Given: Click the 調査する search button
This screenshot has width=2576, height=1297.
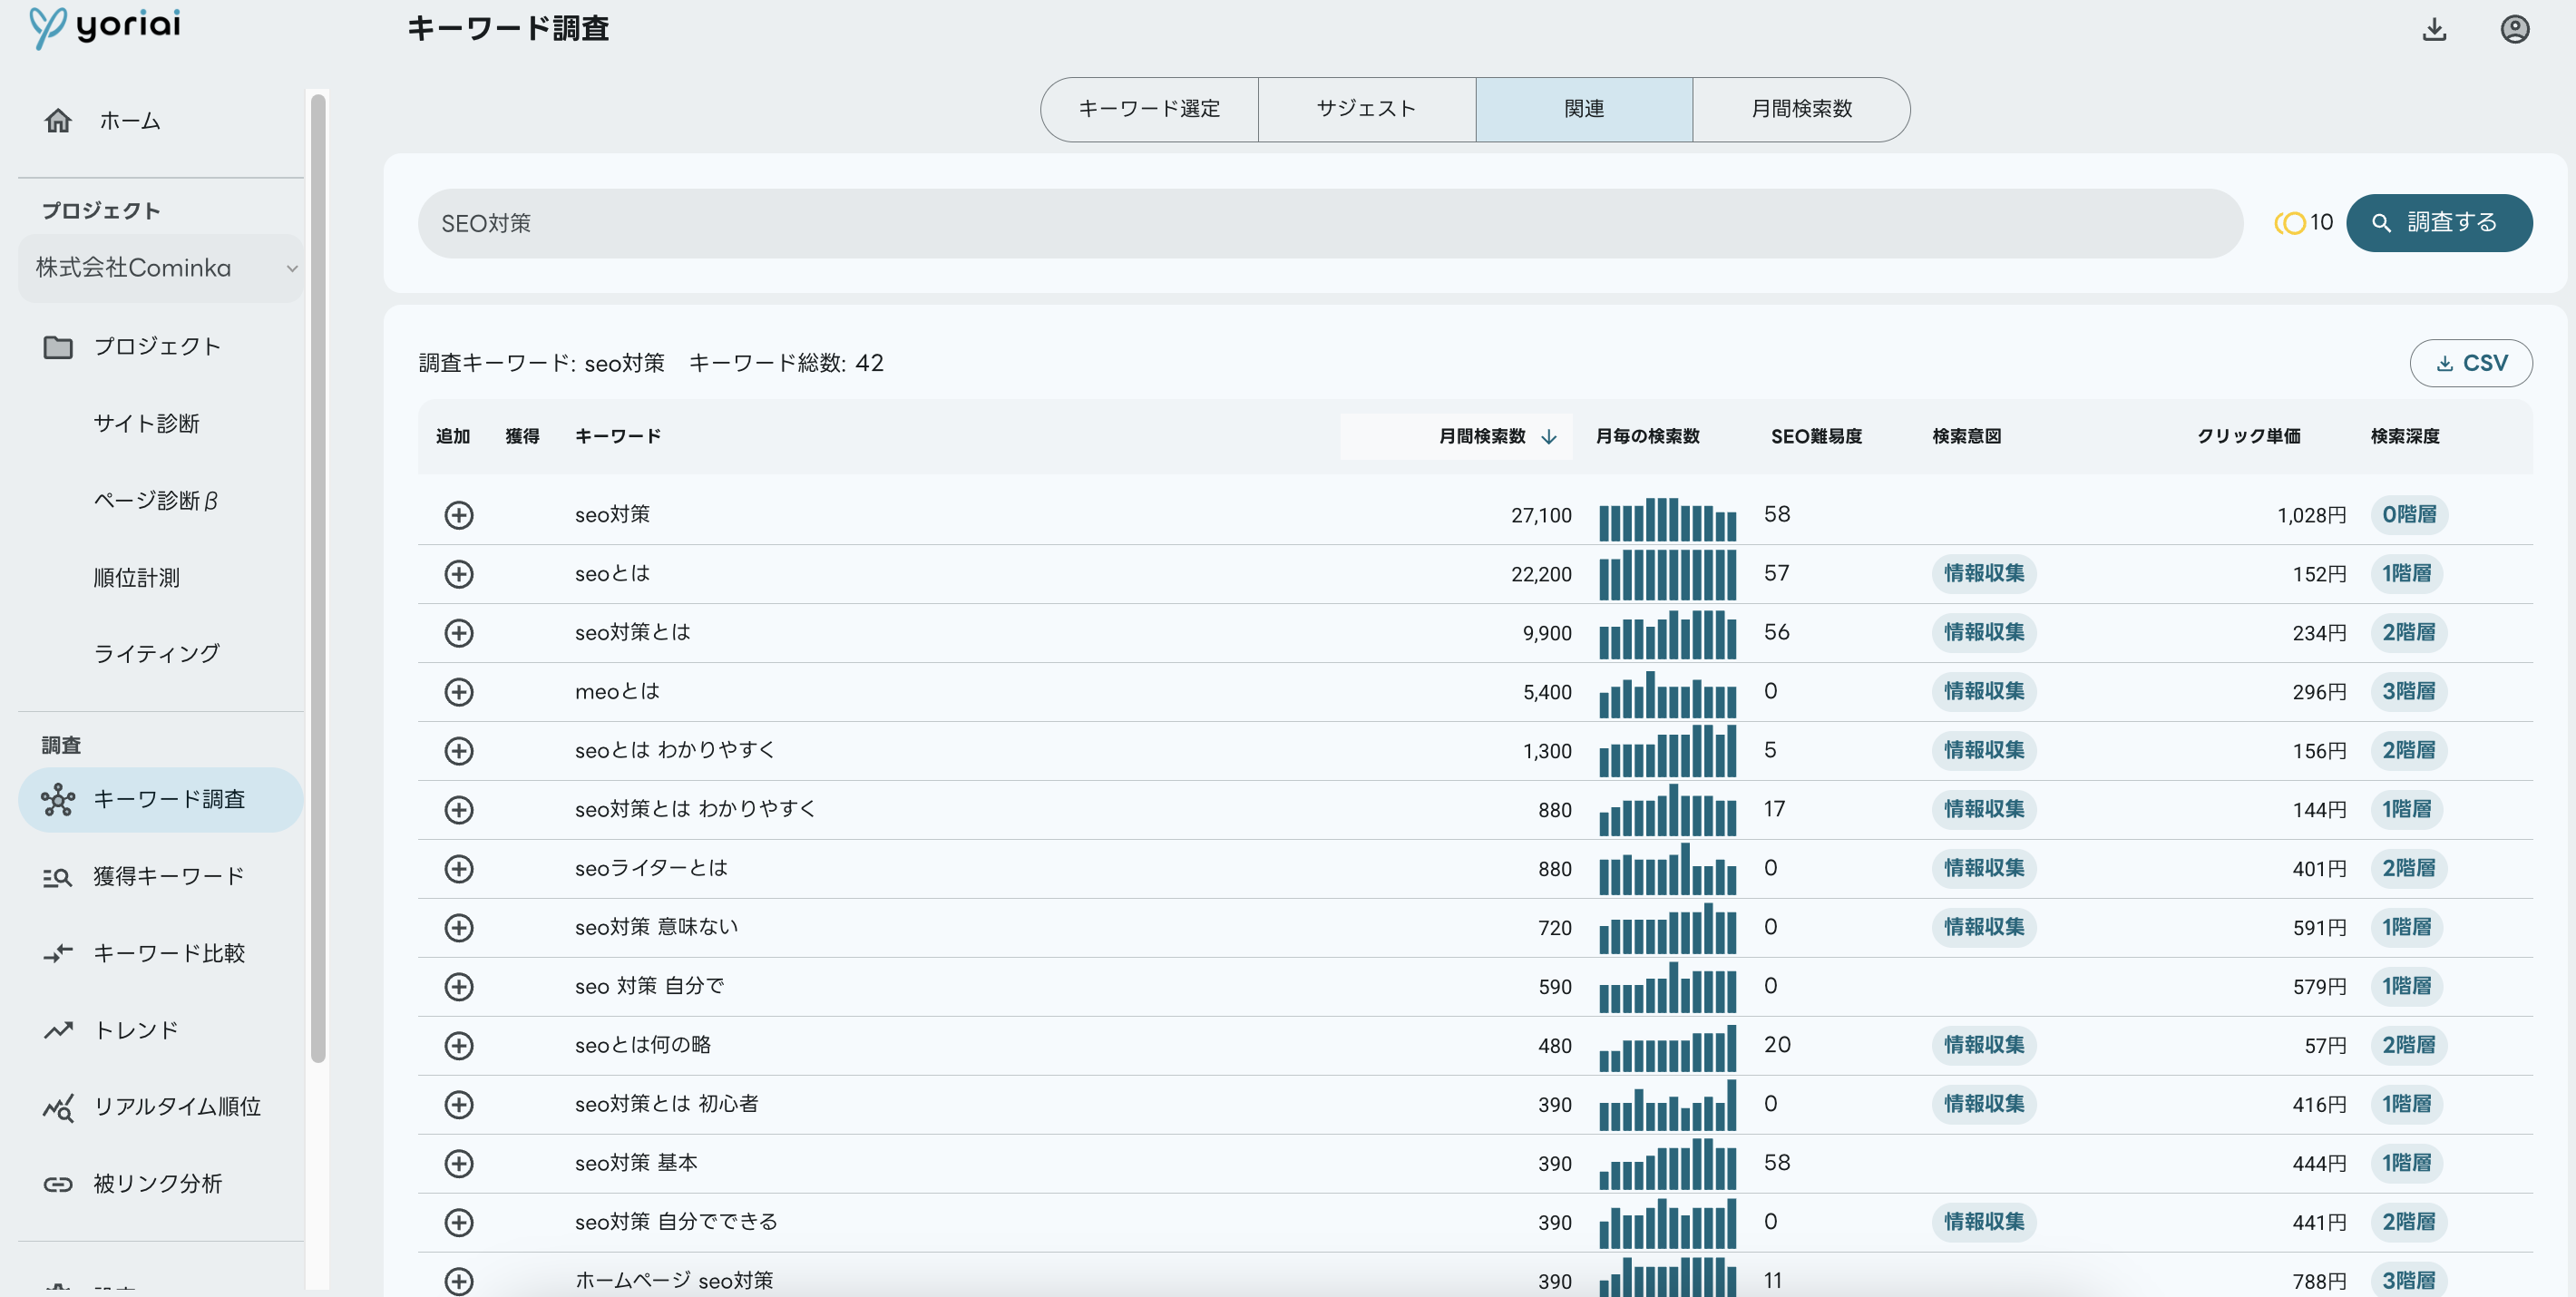Looking at the screenshot, I should tap(2438, 222).
